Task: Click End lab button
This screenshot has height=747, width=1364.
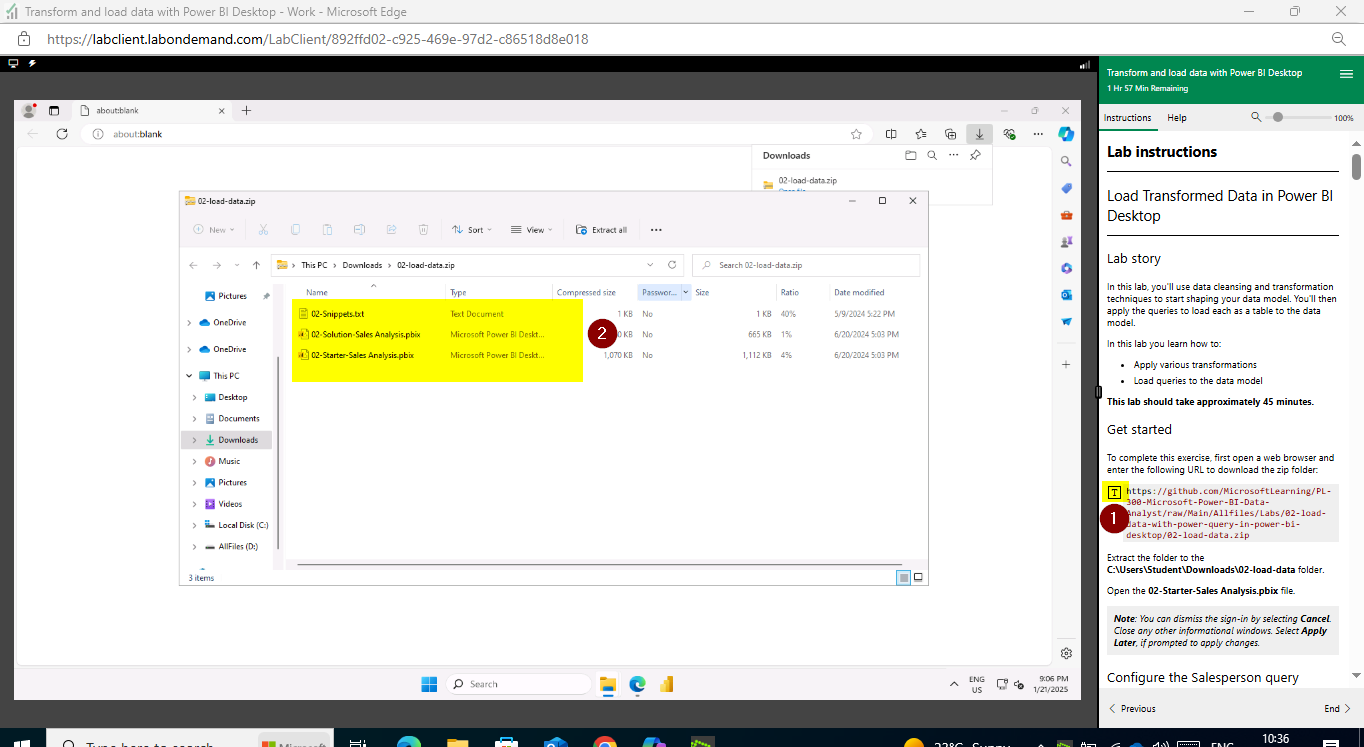Action: (1337, 708)
